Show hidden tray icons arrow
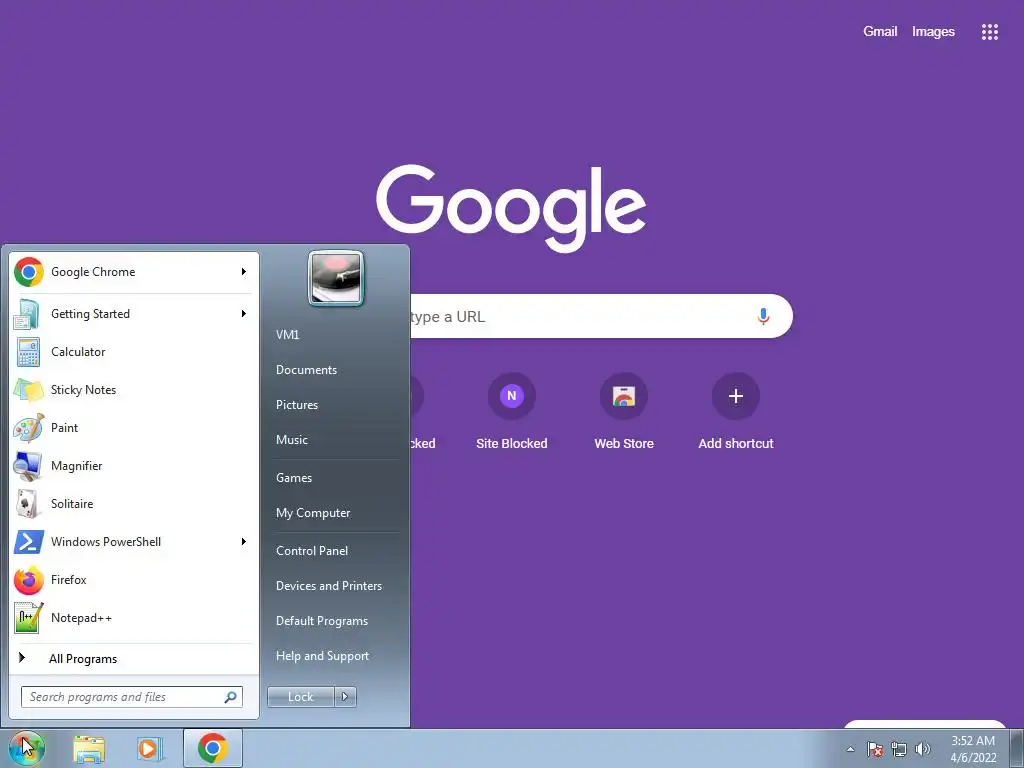1024x768 pixels. tap(850, 749)
